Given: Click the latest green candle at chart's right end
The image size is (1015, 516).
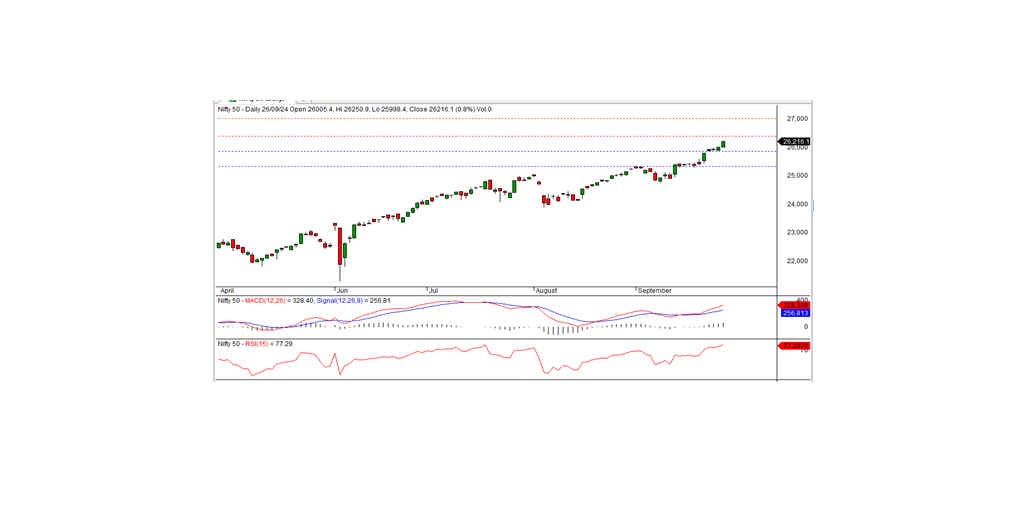Looking at the screenshot, I should pyautogui.click(x=723, y=144).
